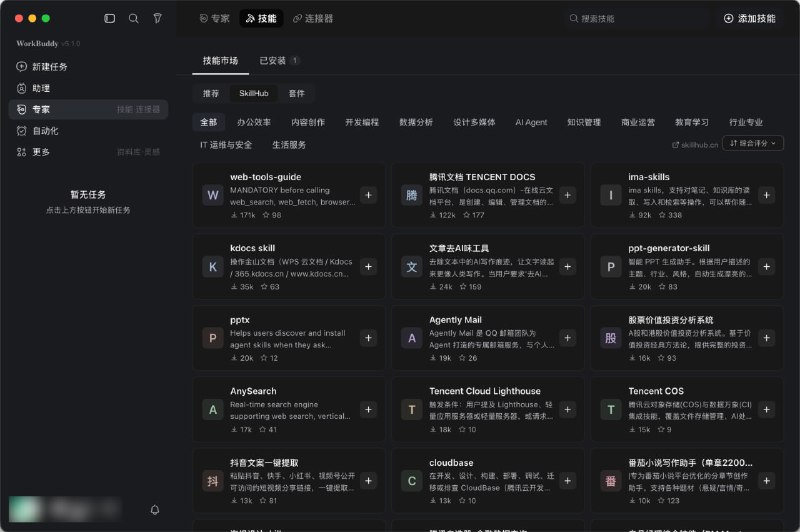Open the search magnifier in sidebar header
This screenshot has width=800, height=532.
[134, 18]
